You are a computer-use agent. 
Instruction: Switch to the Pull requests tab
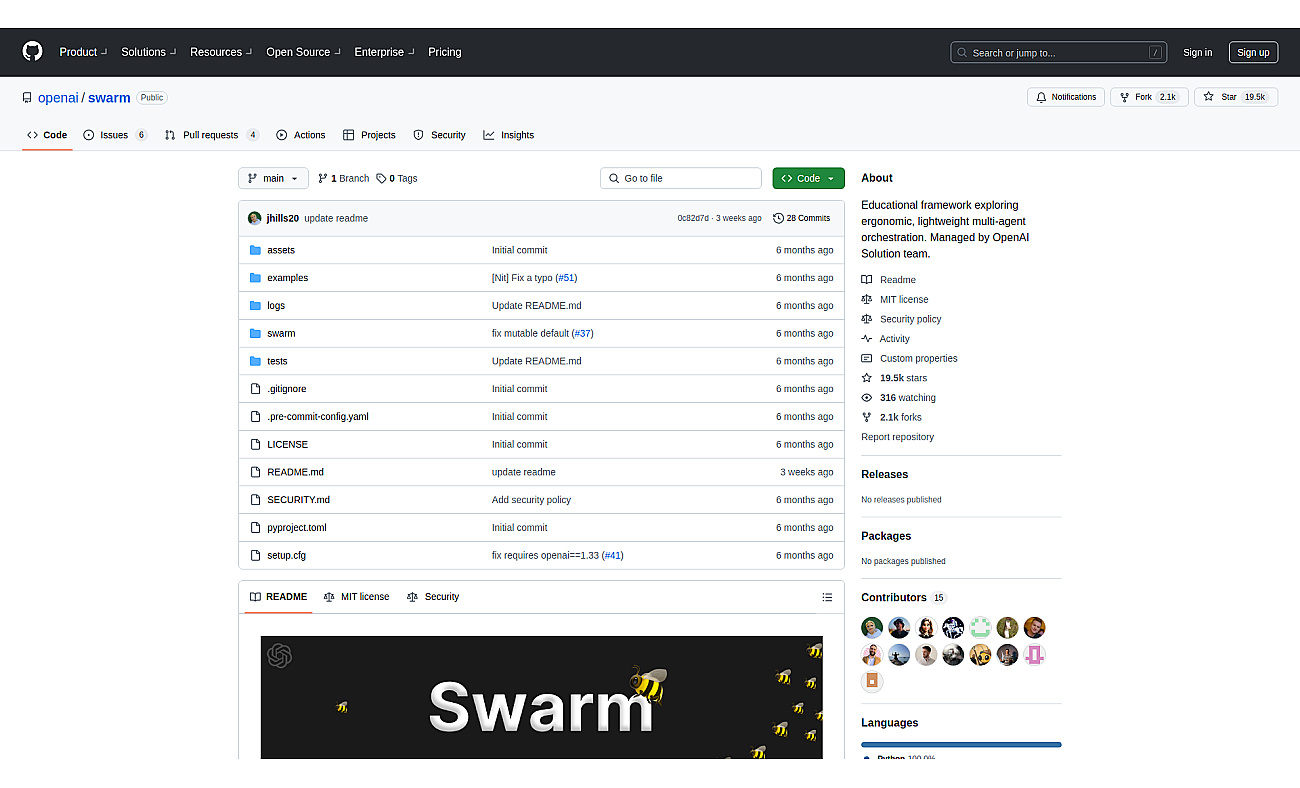click(x=212, y=135)
